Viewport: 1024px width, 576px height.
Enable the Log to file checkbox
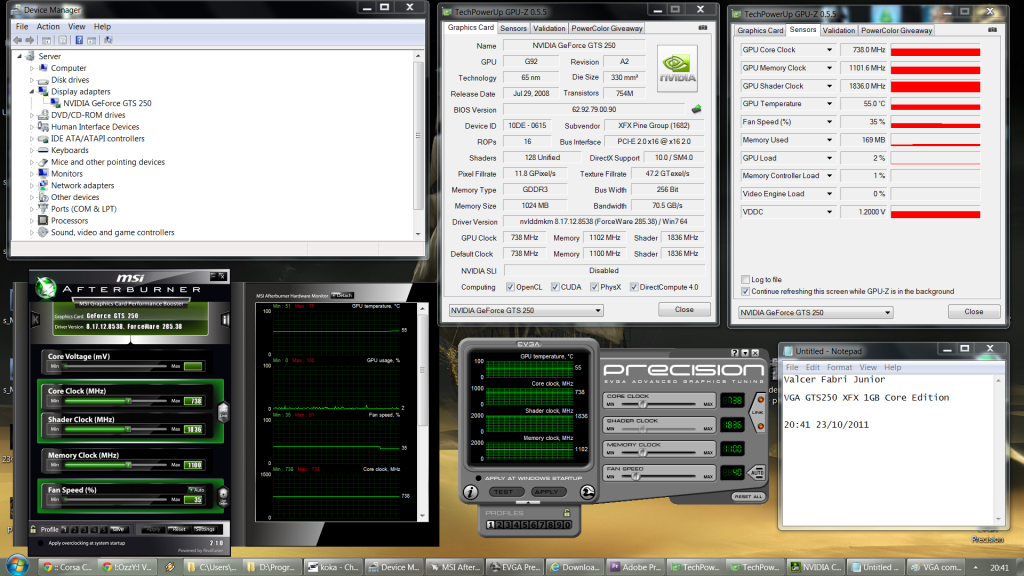(x=745, y=279)
